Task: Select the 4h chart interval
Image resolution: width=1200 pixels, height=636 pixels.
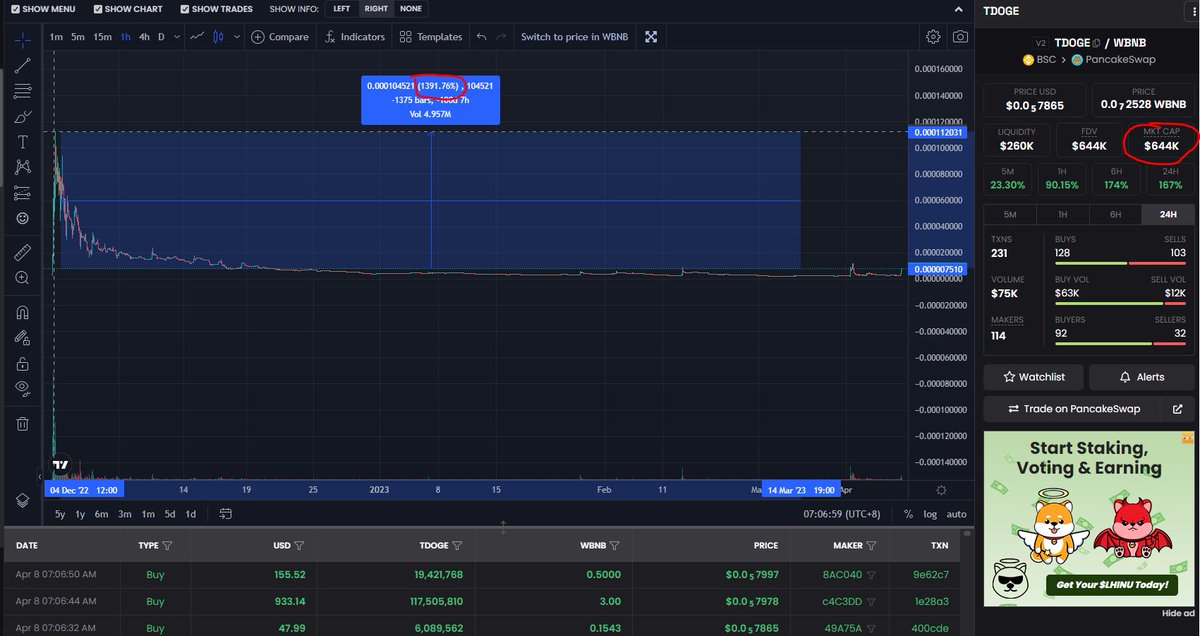Action: [x=144, y=37]
